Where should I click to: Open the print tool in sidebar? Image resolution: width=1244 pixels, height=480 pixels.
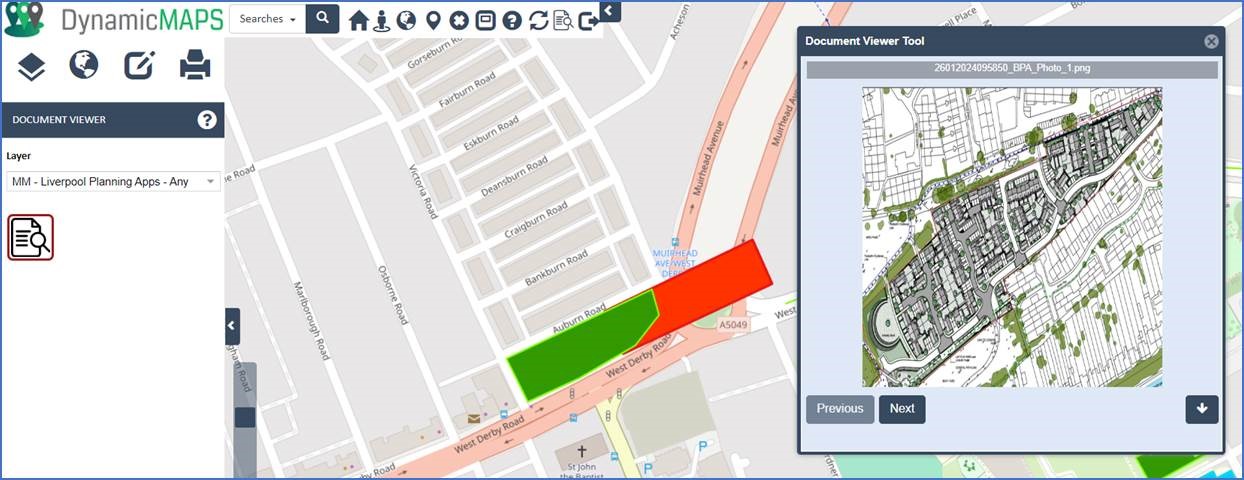[194, 66]
